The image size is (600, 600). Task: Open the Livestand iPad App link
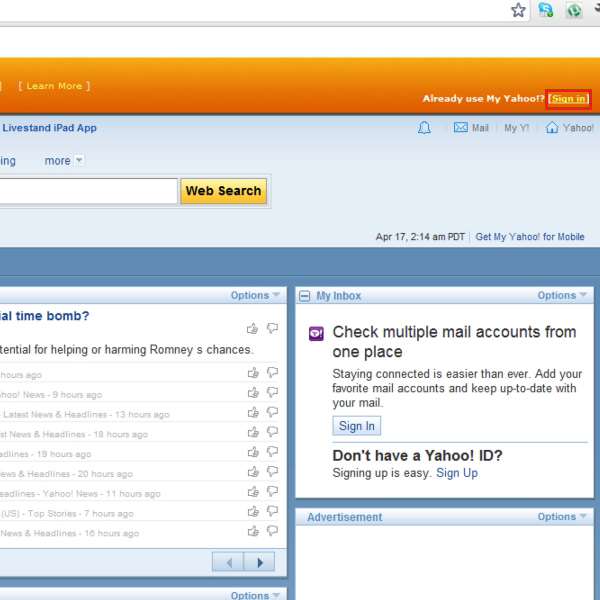[x=49, y=128]
